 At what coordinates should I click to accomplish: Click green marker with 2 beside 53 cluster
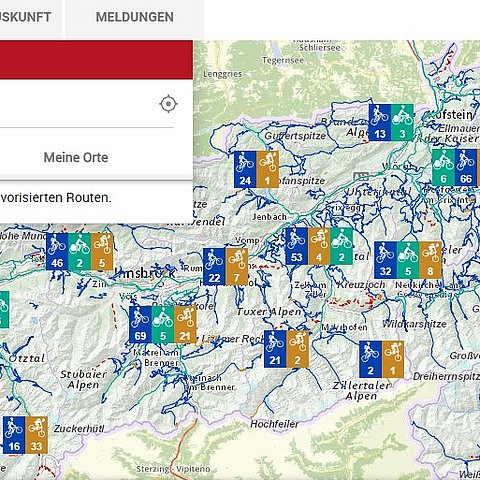tap(341, 246)
